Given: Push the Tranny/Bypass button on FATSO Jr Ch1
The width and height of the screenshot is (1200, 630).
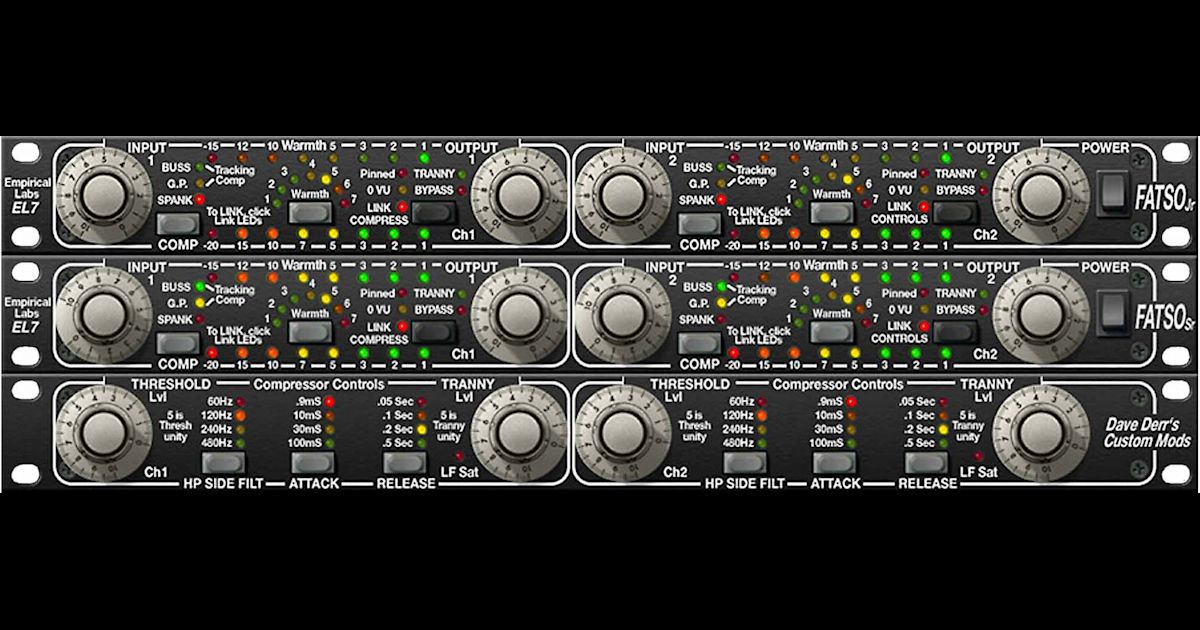Looking at the screenshot, I should point(434,212).
